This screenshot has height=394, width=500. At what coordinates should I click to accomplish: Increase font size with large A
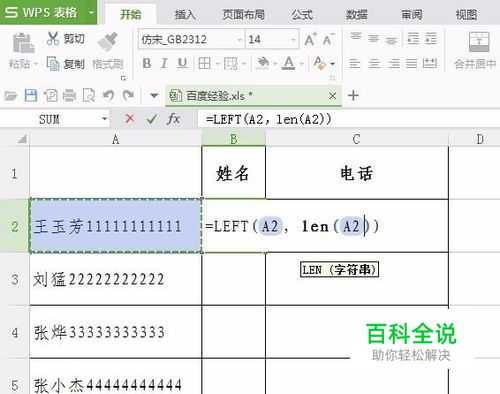click(310, 40)
